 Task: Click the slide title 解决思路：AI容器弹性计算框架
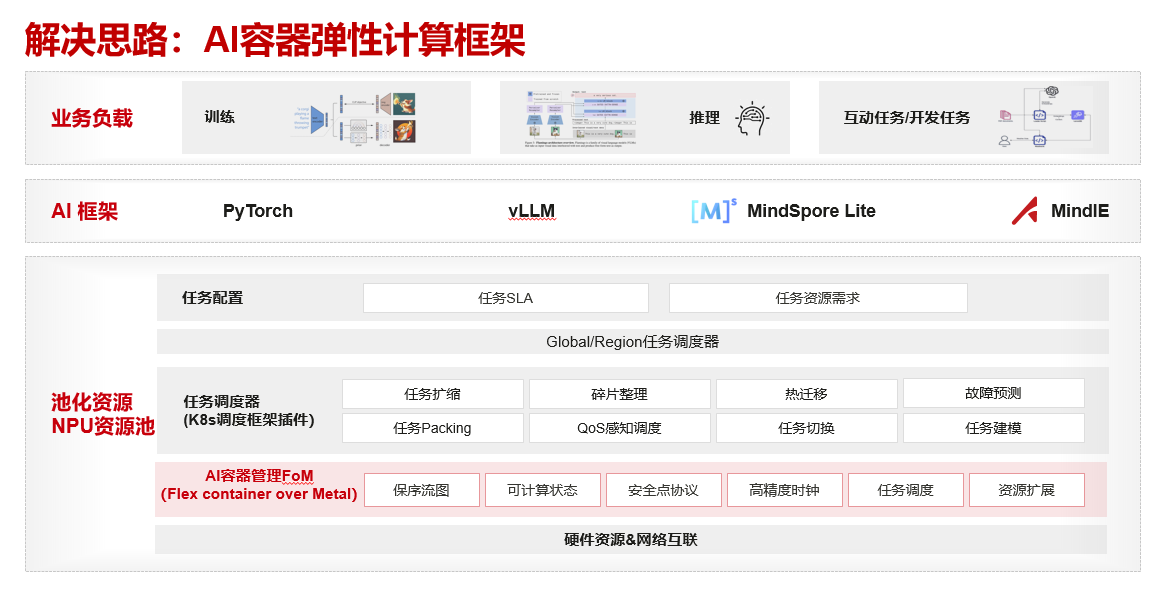tap(275, 40)
